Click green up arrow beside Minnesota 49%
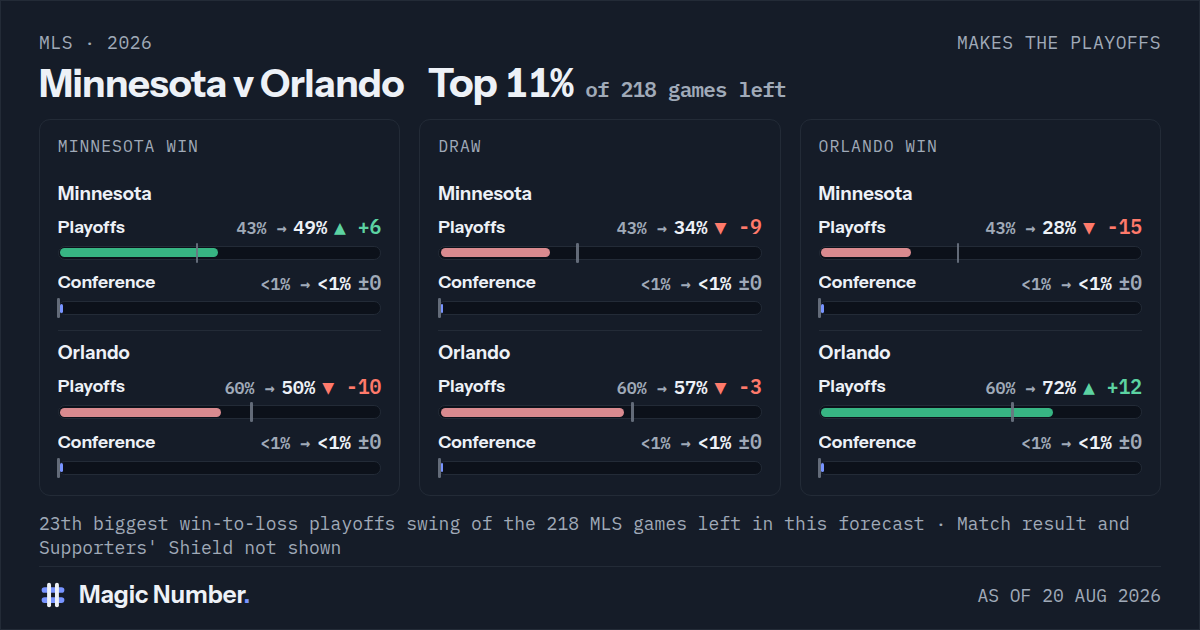This screenshot has height=630, width=1200. tap(340, 228)
